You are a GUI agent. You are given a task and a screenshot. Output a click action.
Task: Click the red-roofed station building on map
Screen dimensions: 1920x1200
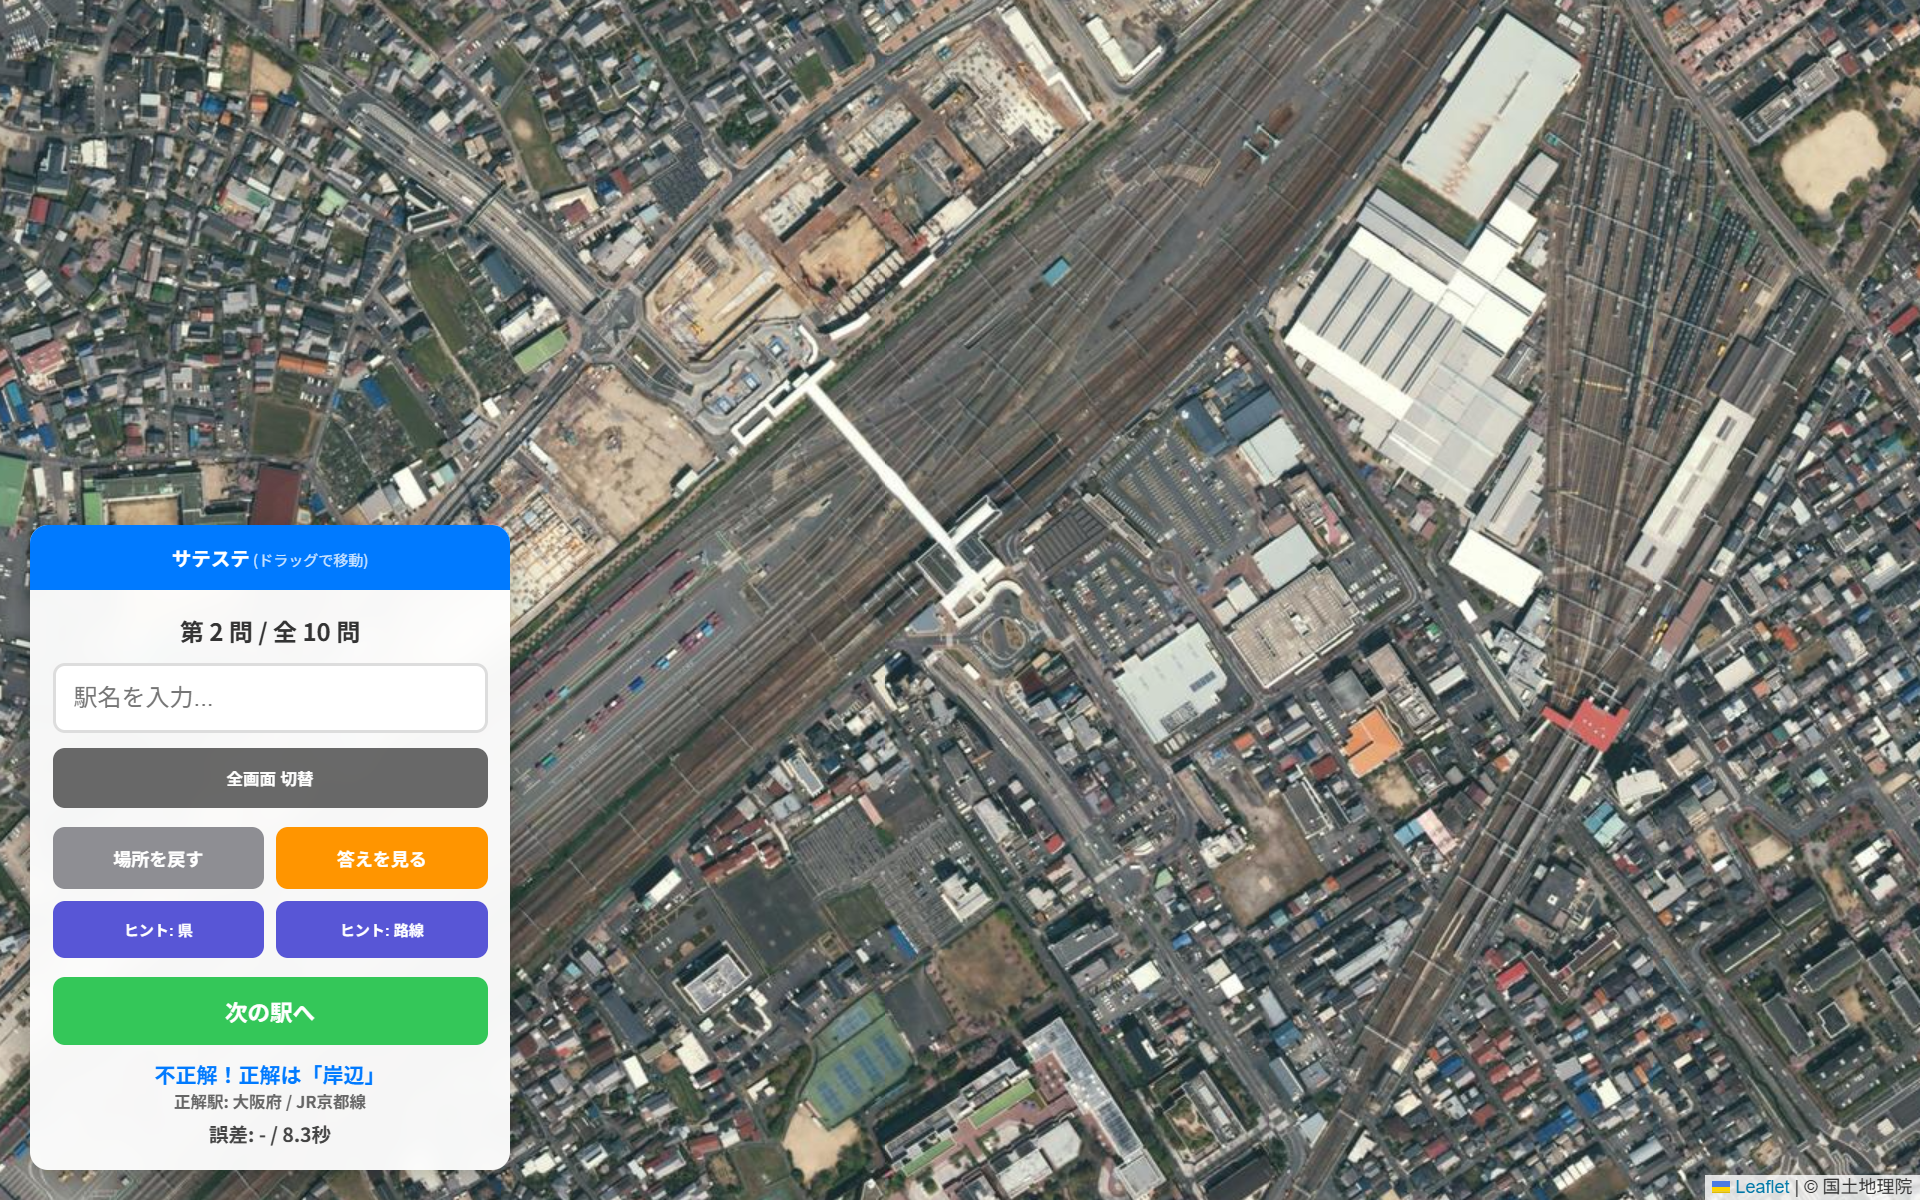(x=1585, y=722)
